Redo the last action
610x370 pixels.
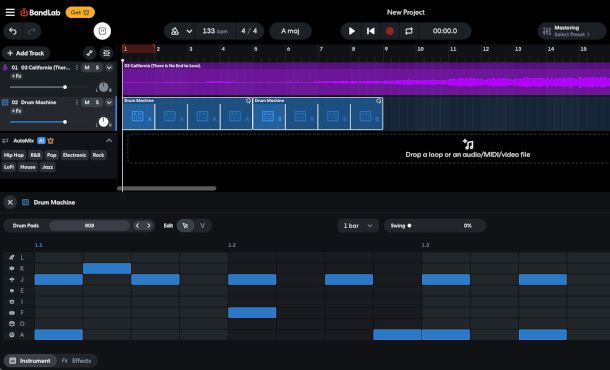[x=32, y=31]
